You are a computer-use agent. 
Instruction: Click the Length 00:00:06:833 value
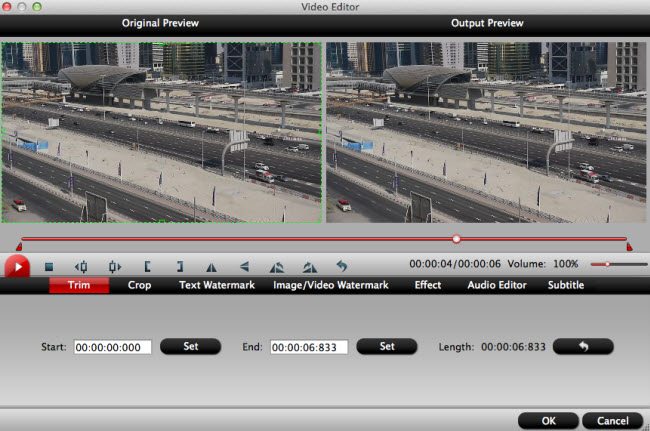coord(513,347)
